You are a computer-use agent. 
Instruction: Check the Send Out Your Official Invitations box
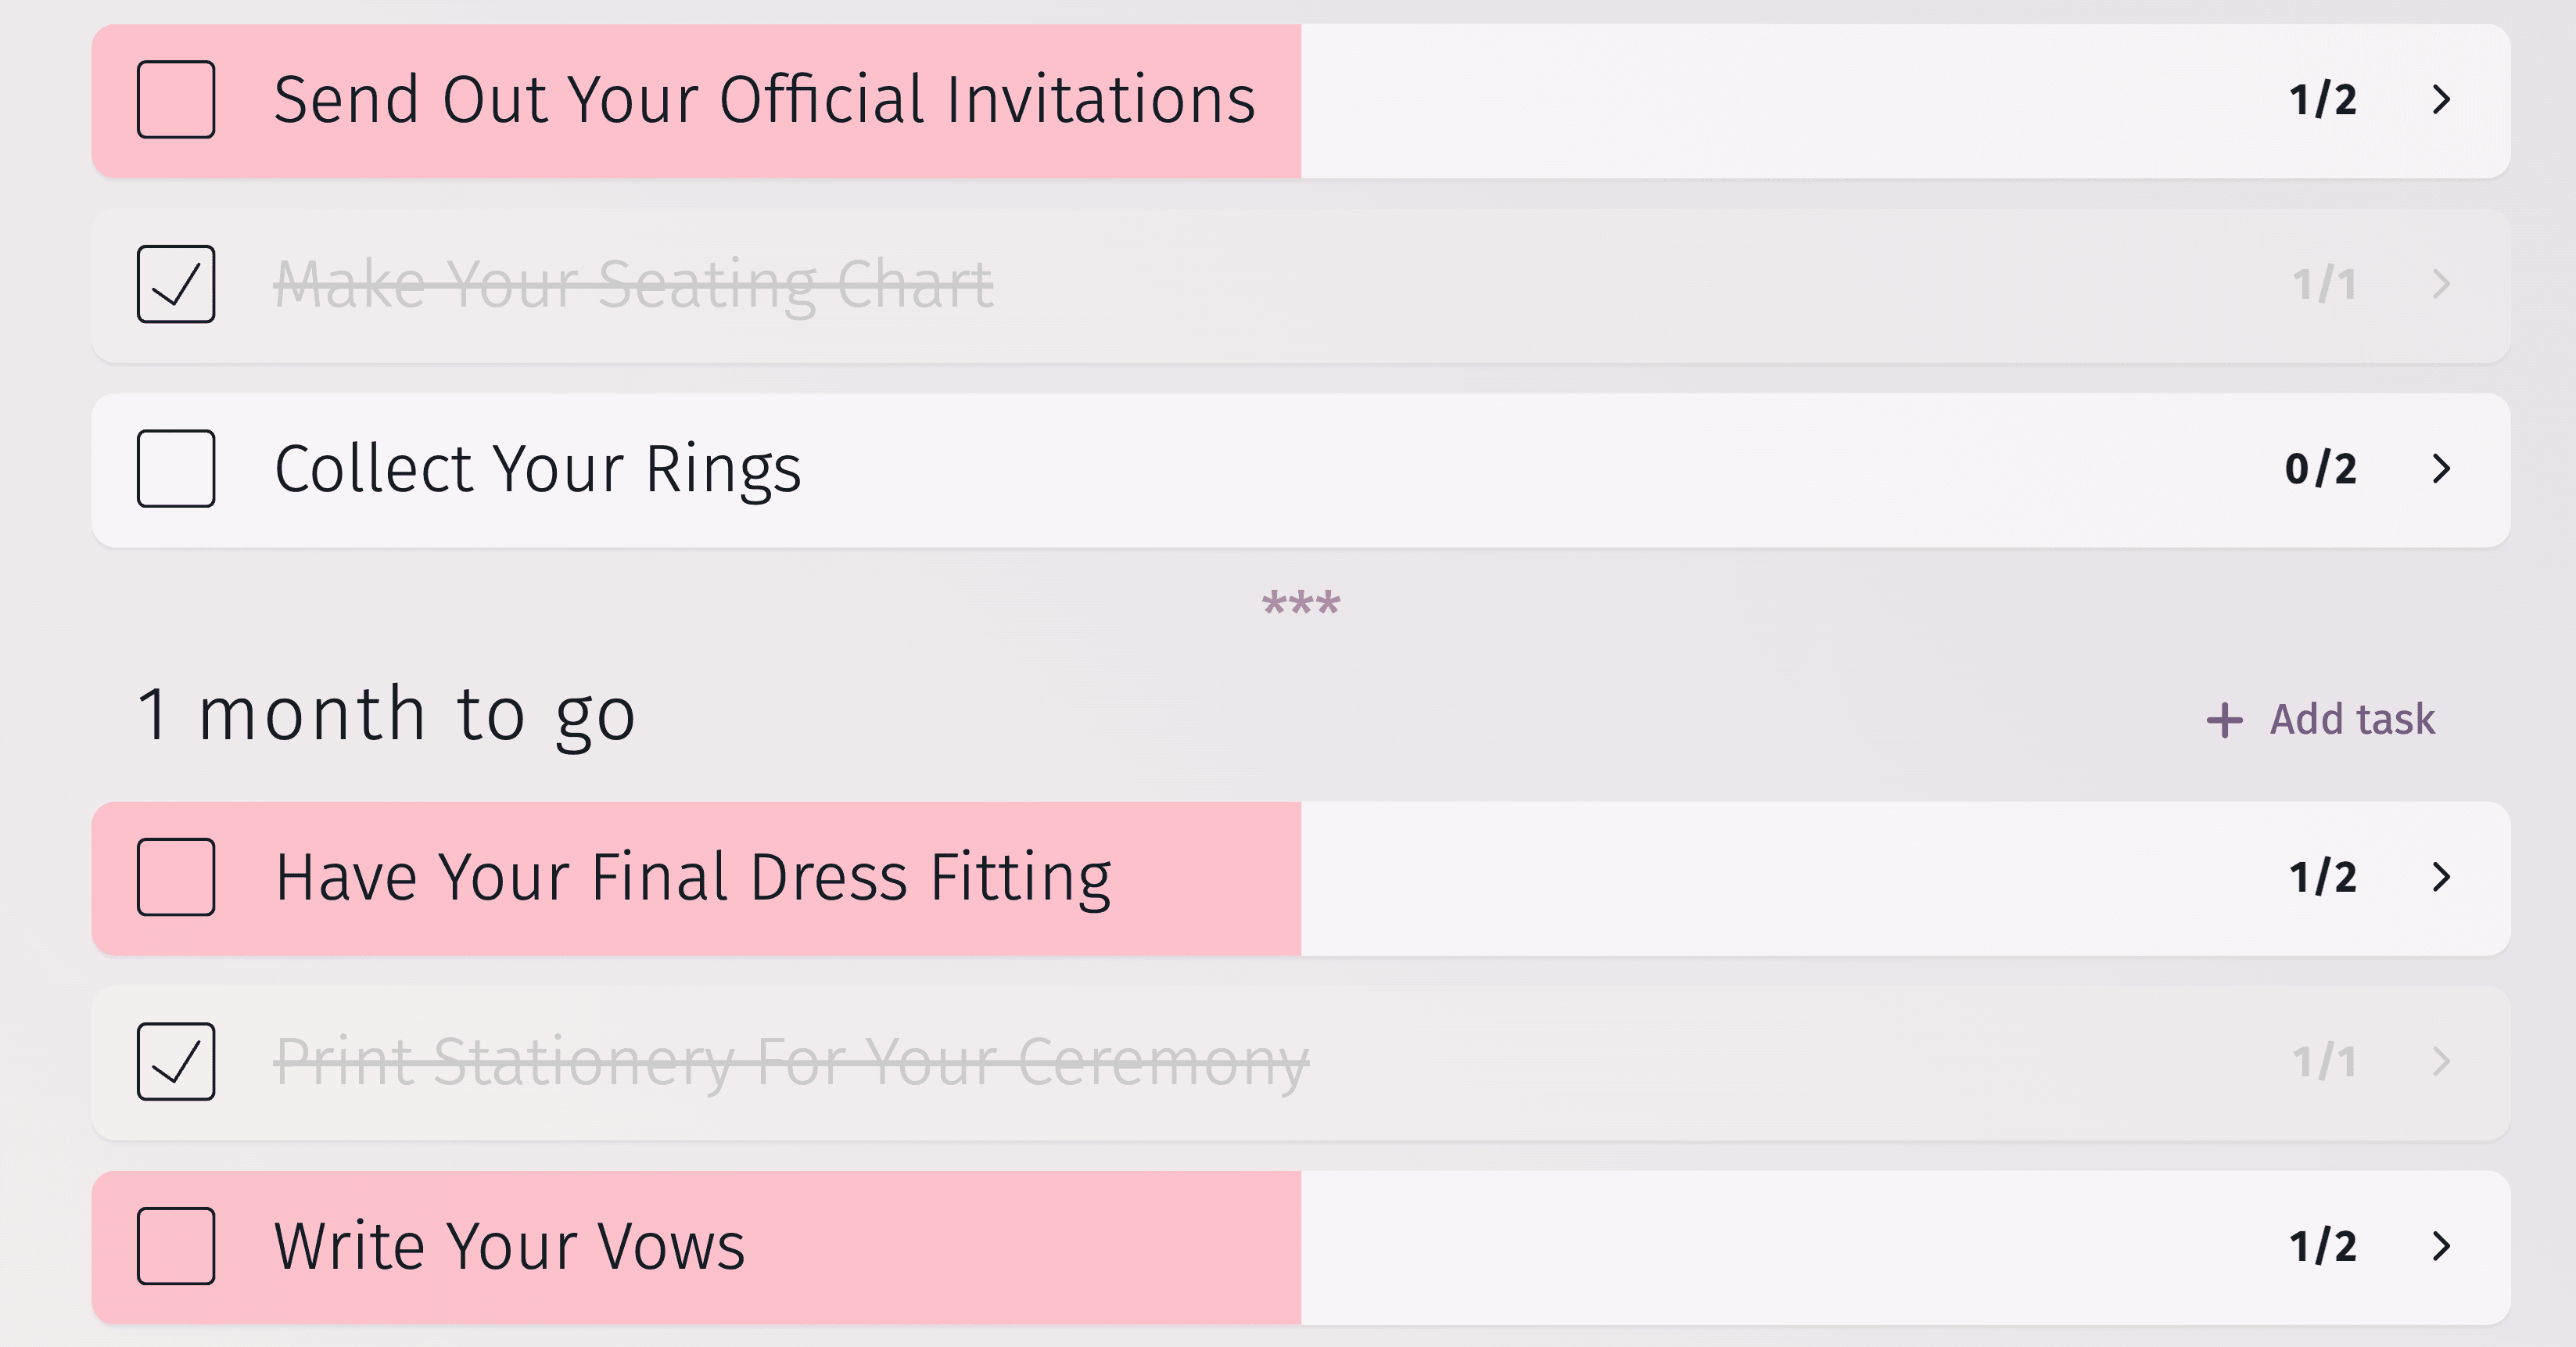[x=176, y=100]
